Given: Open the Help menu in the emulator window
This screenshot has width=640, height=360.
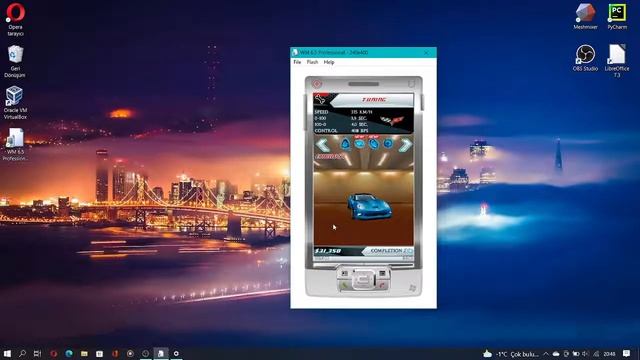Looking at the screenshot, I should 329,62.
